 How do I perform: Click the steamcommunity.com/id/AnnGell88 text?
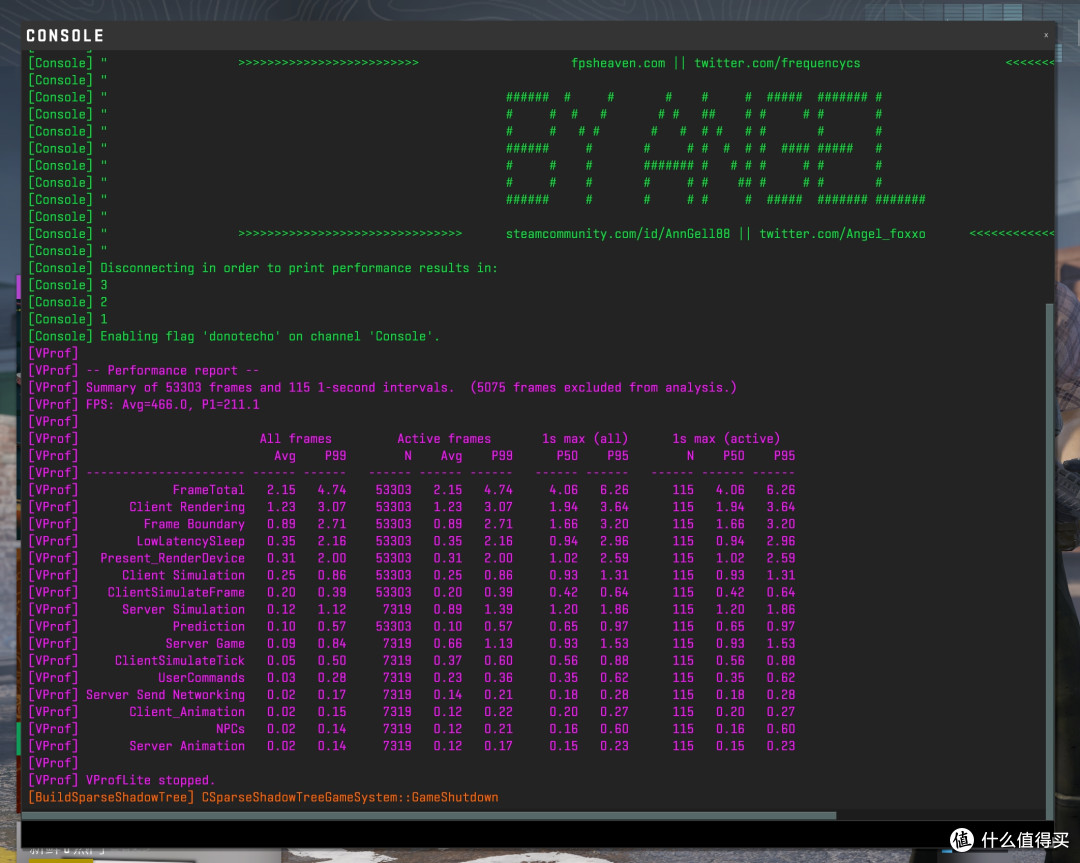click(618, 234)
